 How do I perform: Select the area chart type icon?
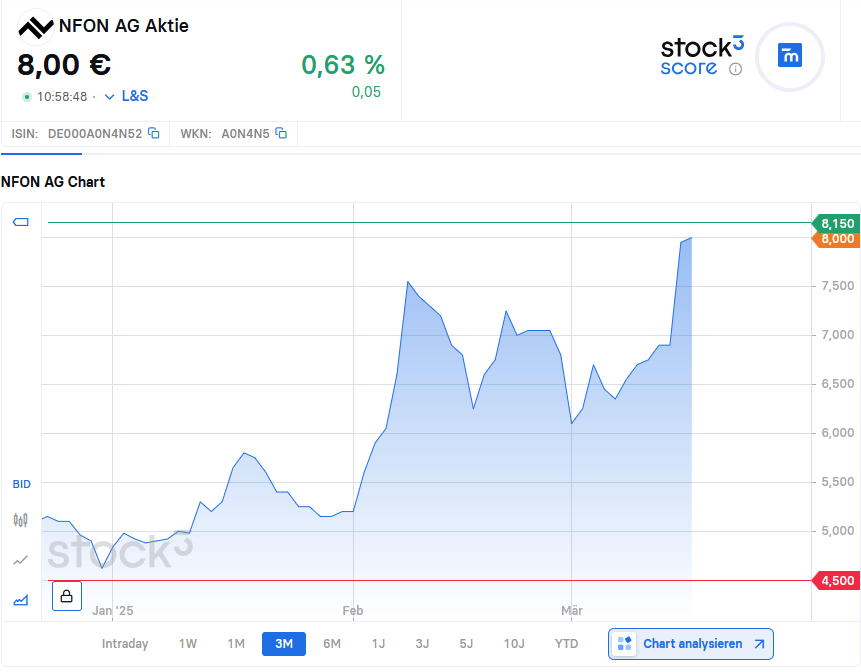click(x=21, y=600)
